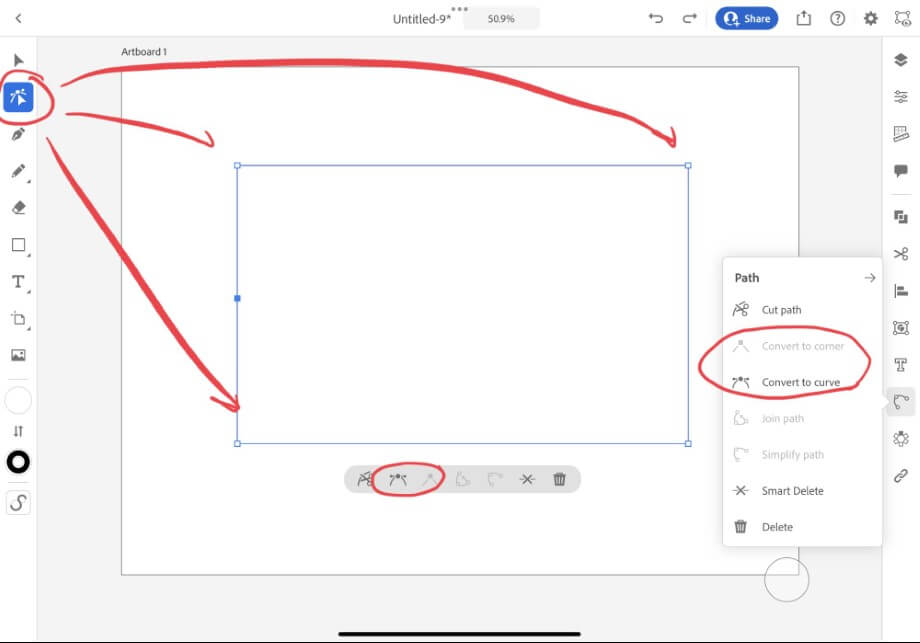Open the 50.9% zoom field
The image size is (920, 643).
point(501,19)
